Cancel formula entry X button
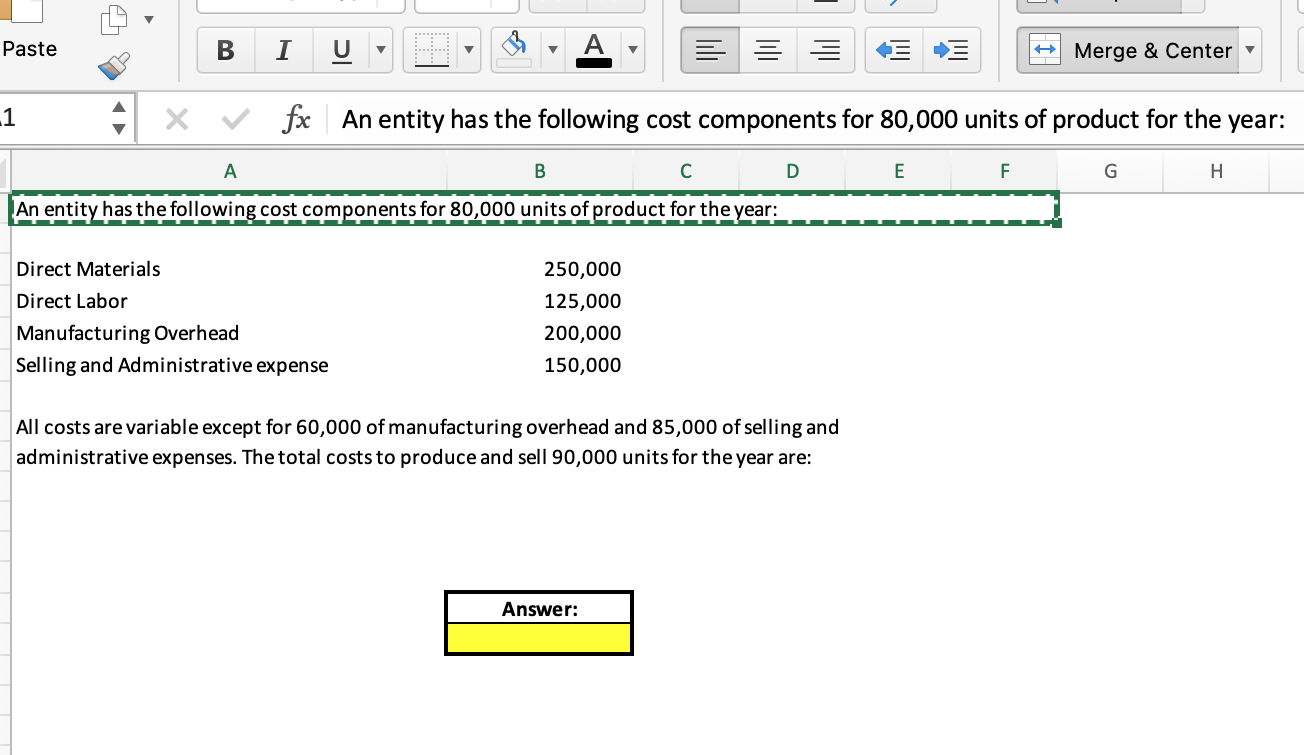The width and height of the screenshot is (1304, 755). pos(176,120)
